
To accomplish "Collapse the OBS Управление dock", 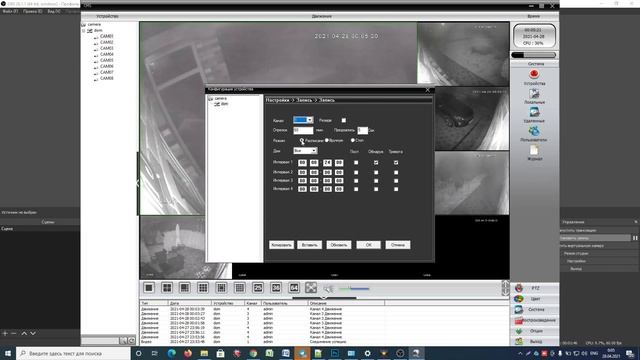I will click(636, 222).
